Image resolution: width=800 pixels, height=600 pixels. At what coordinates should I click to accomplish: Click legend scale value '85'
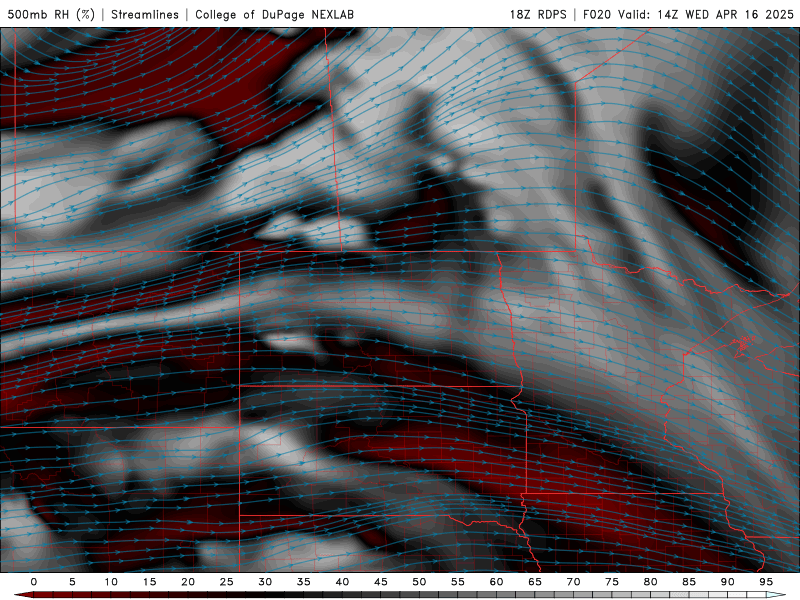point(689,582)
